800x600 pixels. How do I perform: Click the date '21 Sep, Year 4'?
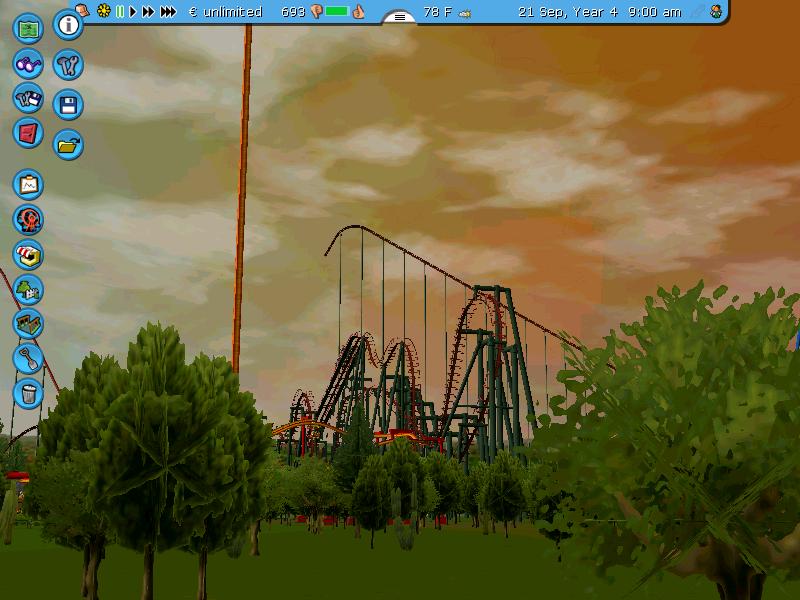pyautogui.click(x=568, y=12)
